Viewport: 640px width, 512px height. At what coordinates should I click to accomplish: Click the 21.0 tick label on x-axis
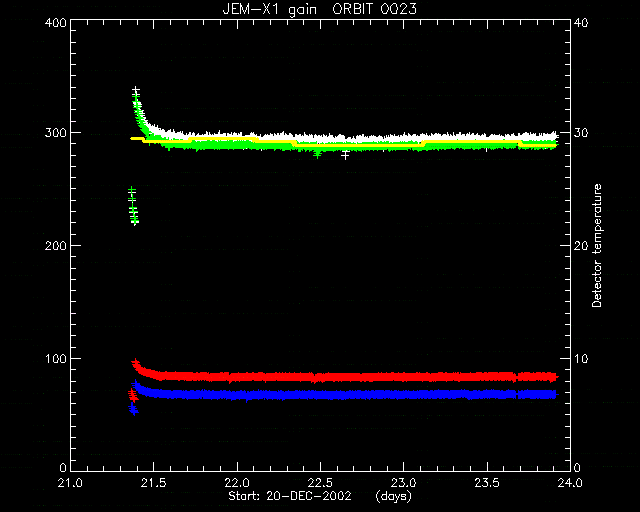[71, 483]
